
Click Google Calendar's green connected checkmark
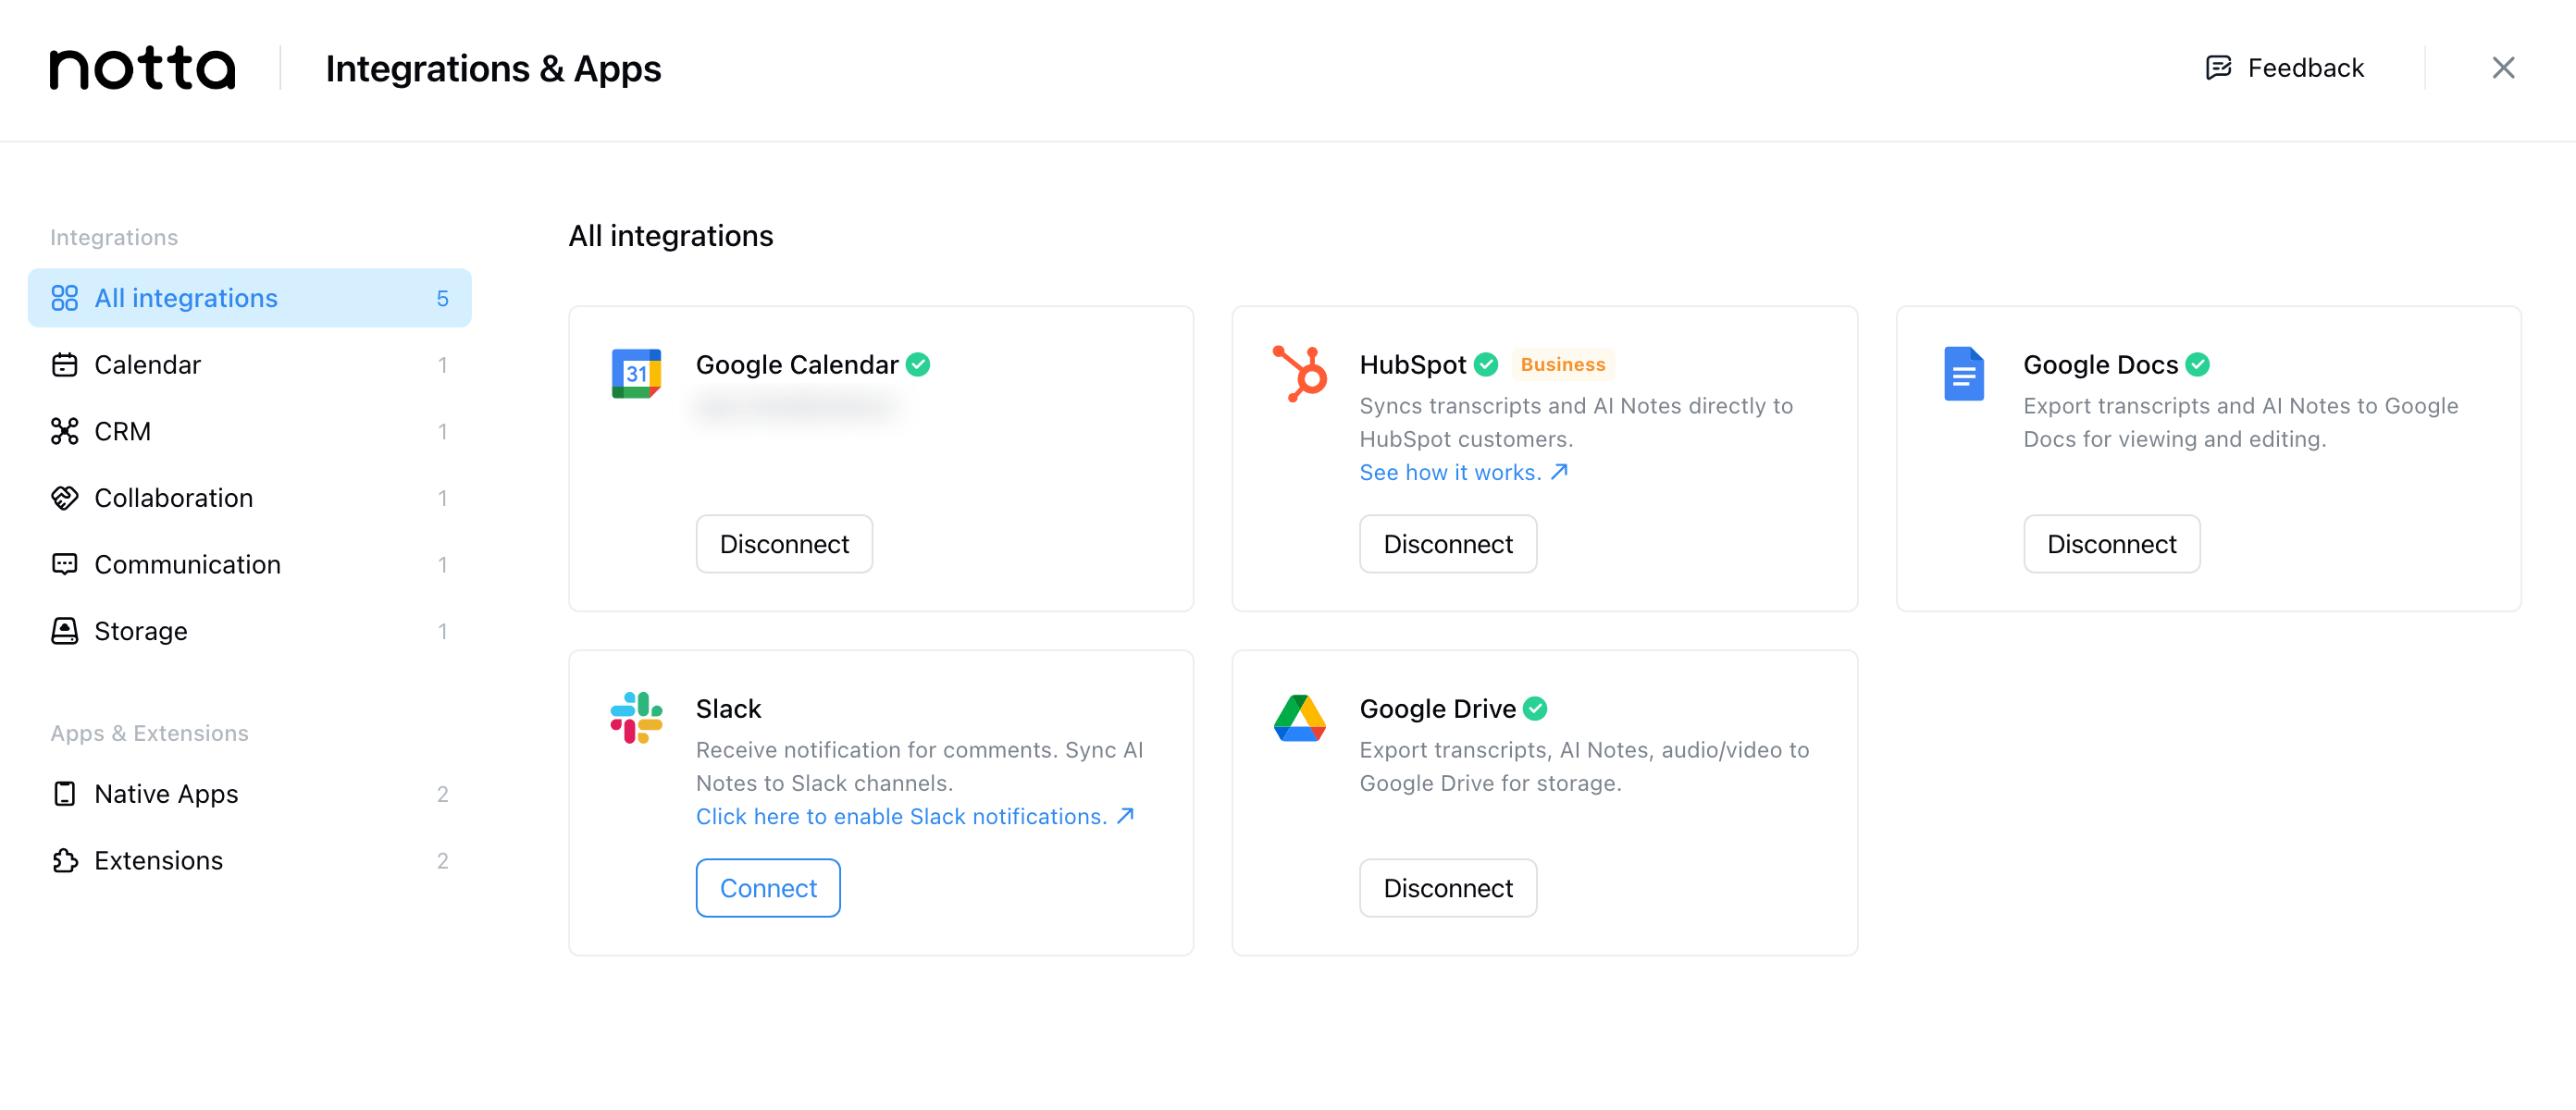pos(918,365)
